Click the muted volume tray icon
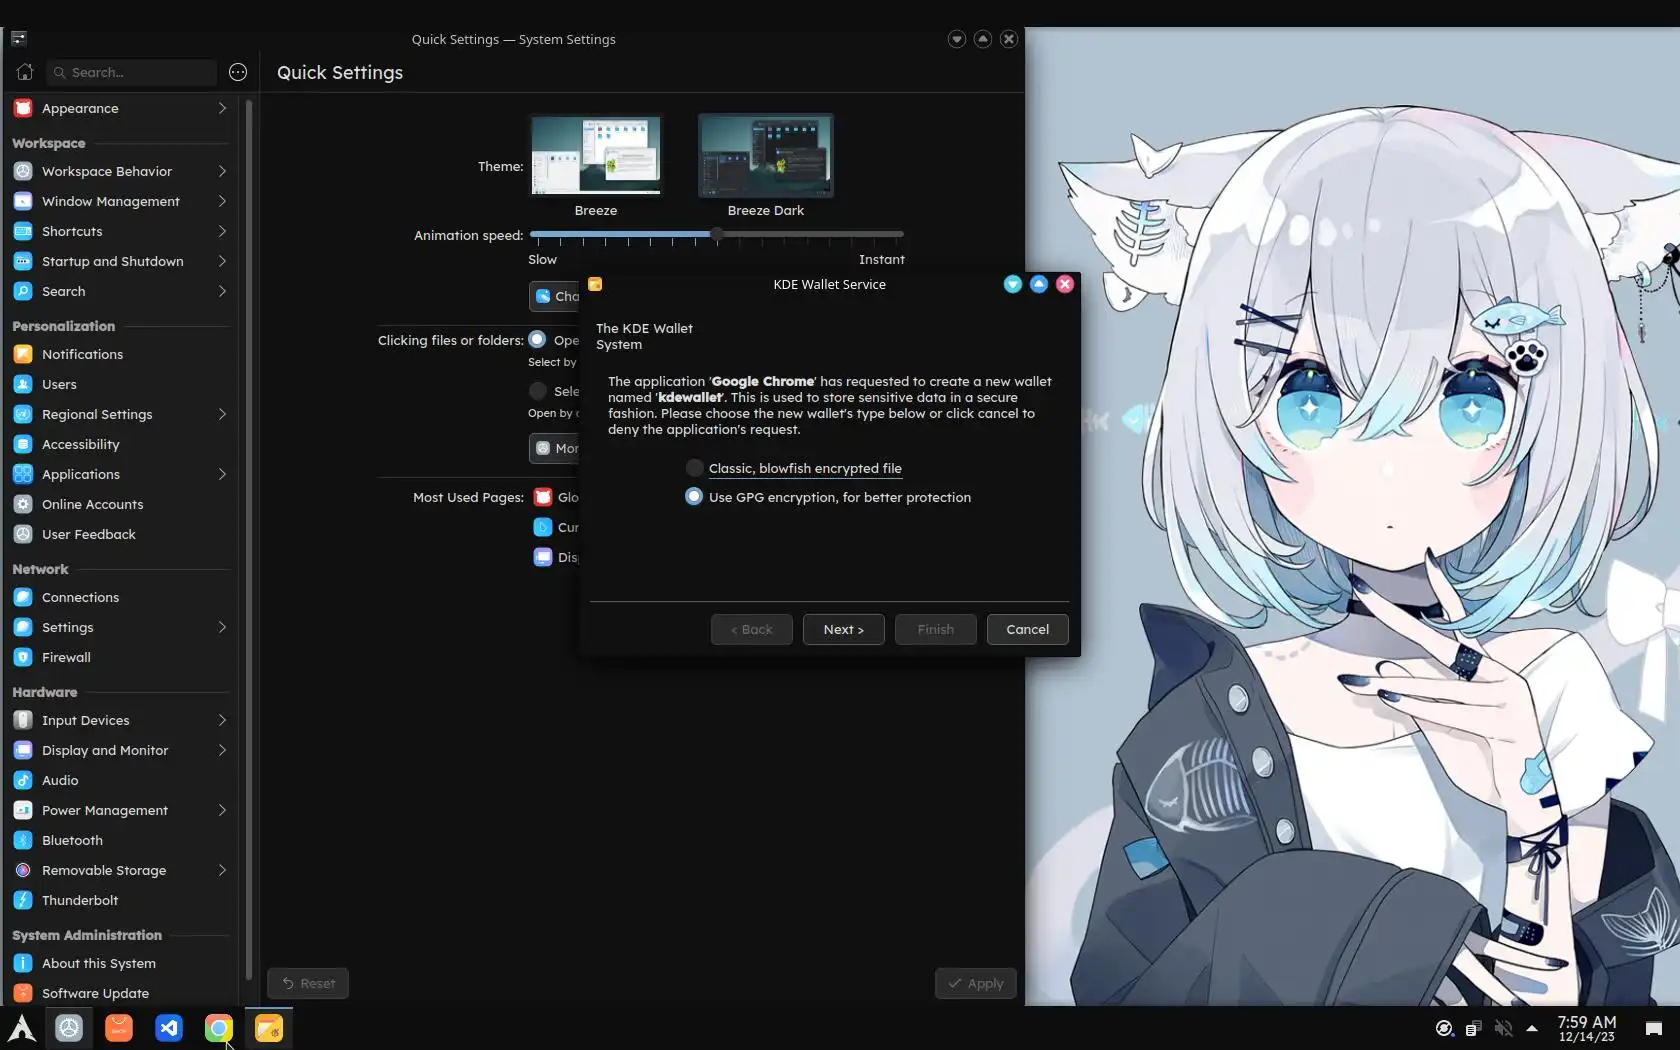The height and width of the screenshot is (1050, 1680). point(1503,1028)
